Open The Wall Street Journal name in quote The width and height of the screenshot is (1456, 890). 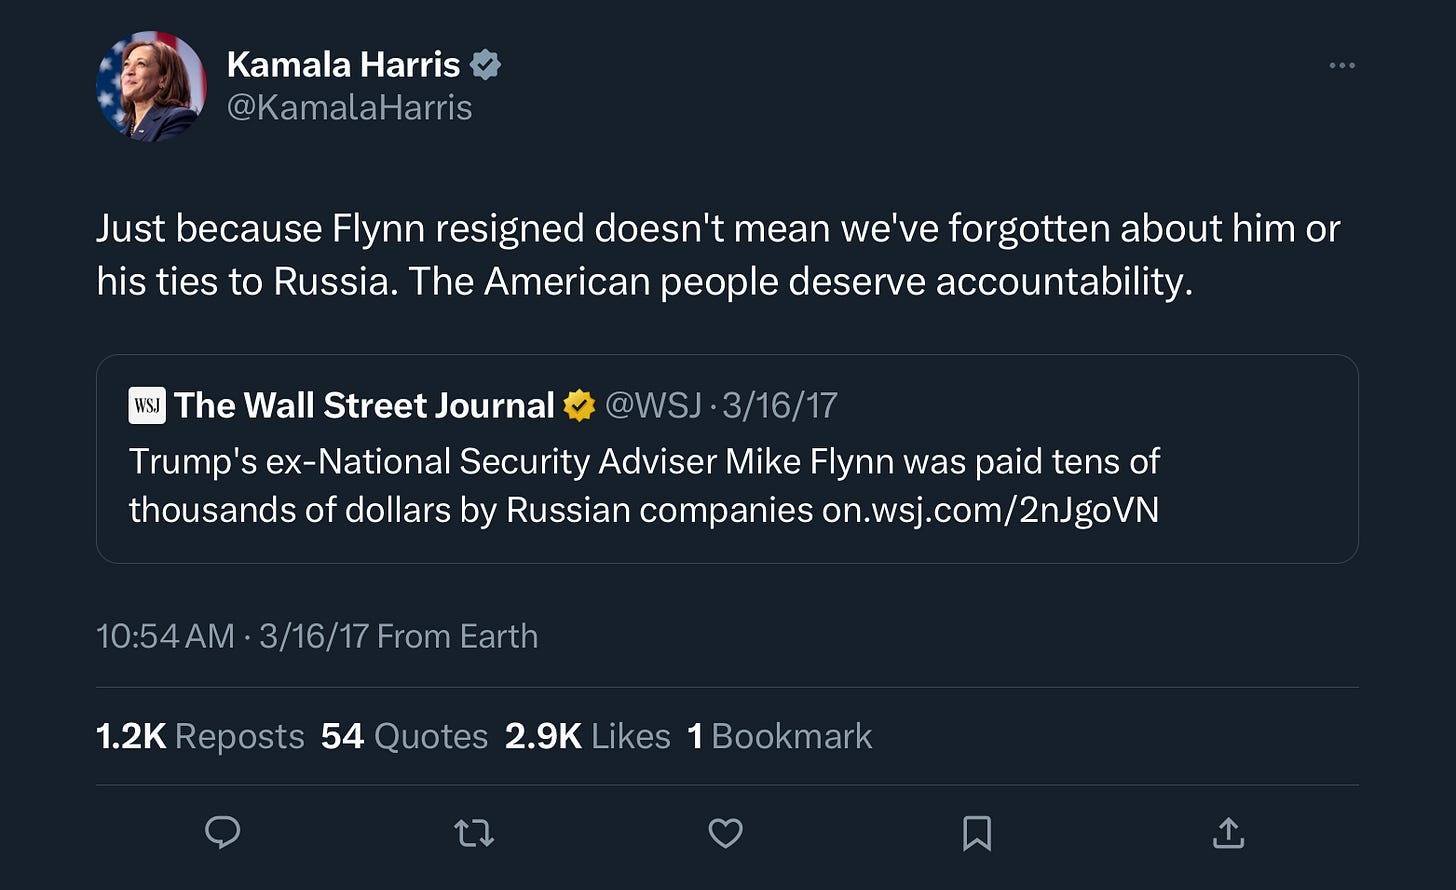pos(364,406)
